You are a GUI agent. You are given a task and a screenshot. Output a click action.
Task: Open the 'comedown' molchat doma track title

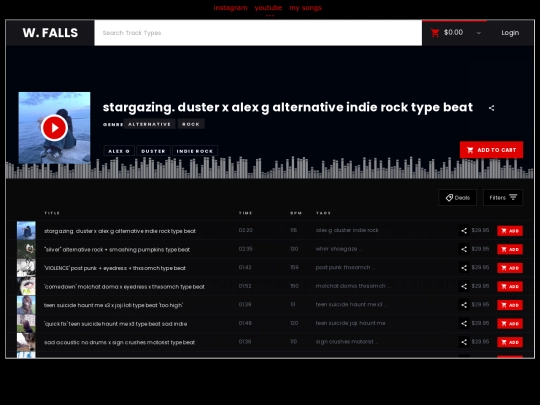(124, 287)
